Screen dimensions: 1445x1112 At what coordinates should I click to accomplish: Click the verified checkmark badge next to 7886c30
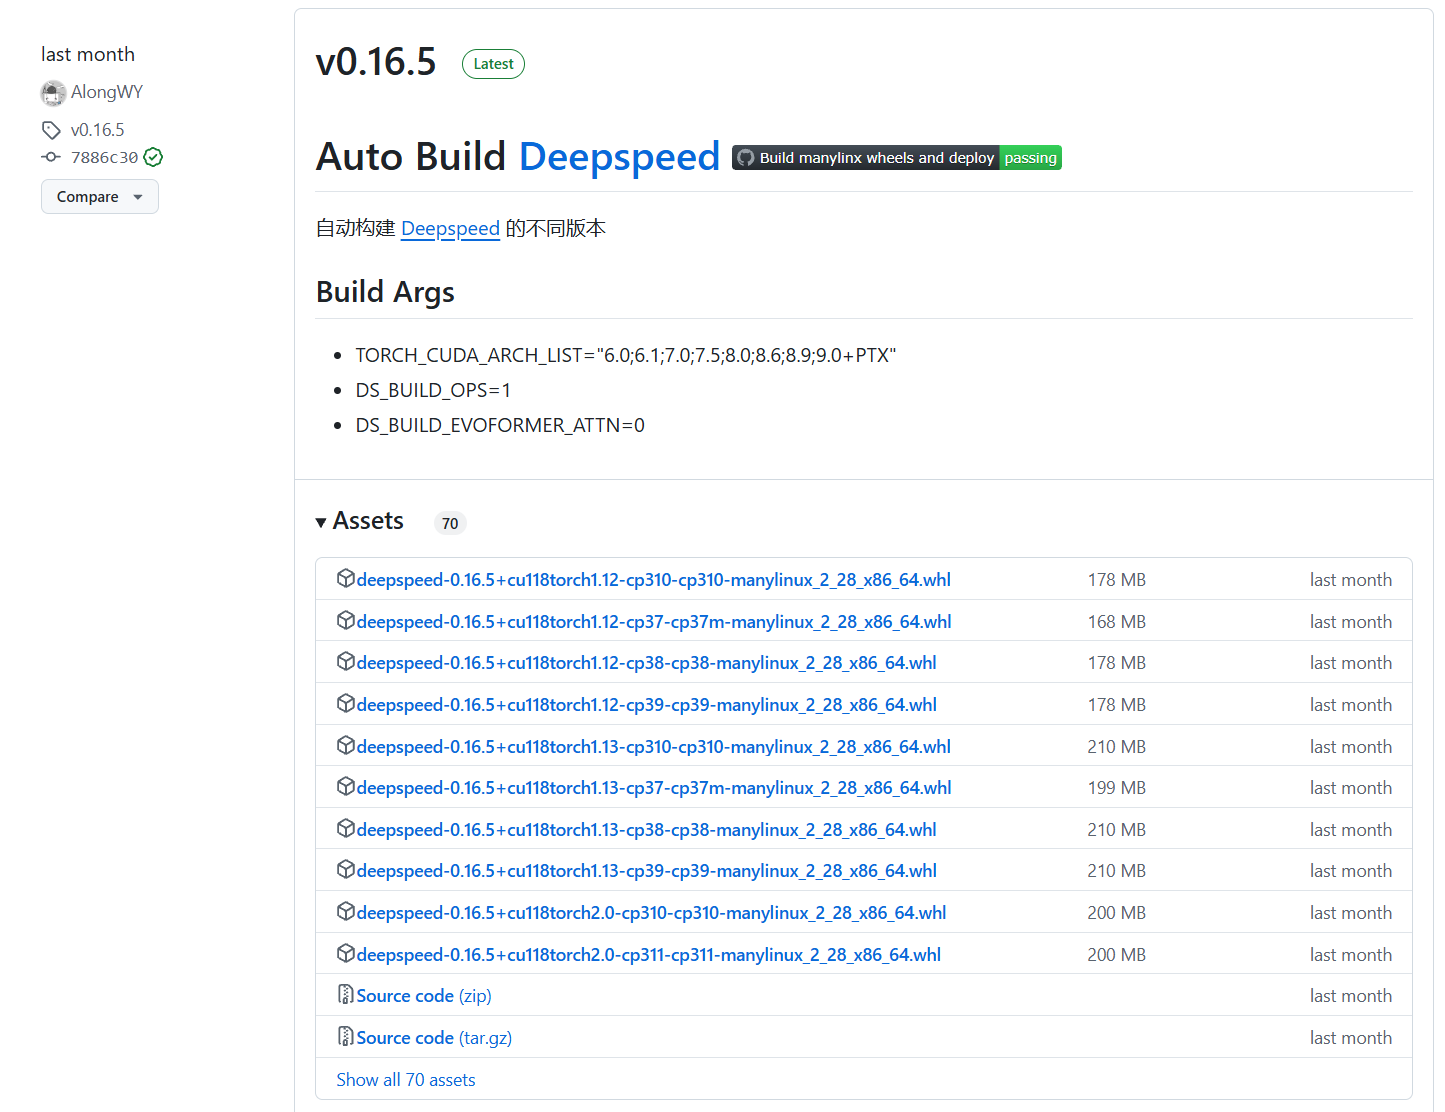pos(153,157)
